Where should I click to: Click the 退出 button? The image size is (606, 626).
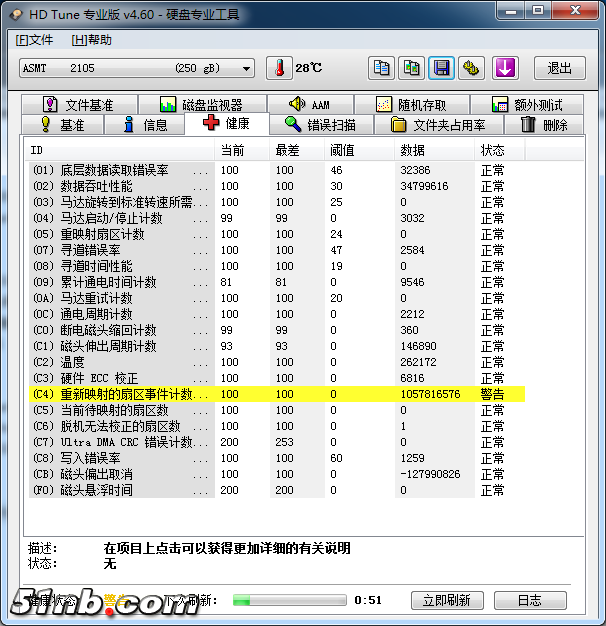(x=559, y=68)
